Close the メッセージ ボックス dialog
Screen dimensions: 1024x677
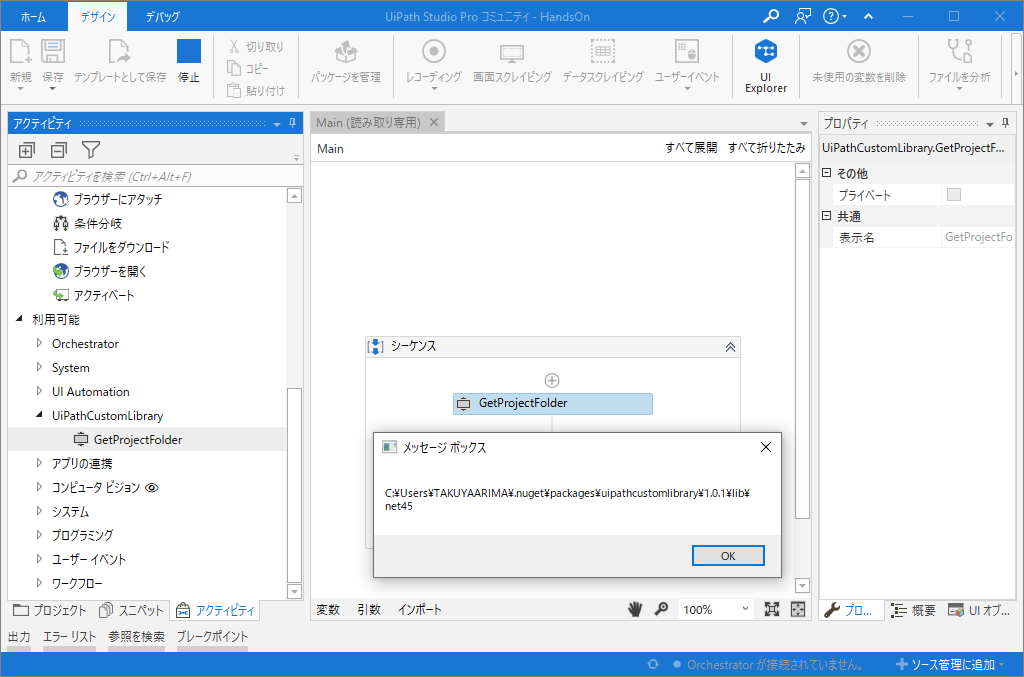coord(766,447)
